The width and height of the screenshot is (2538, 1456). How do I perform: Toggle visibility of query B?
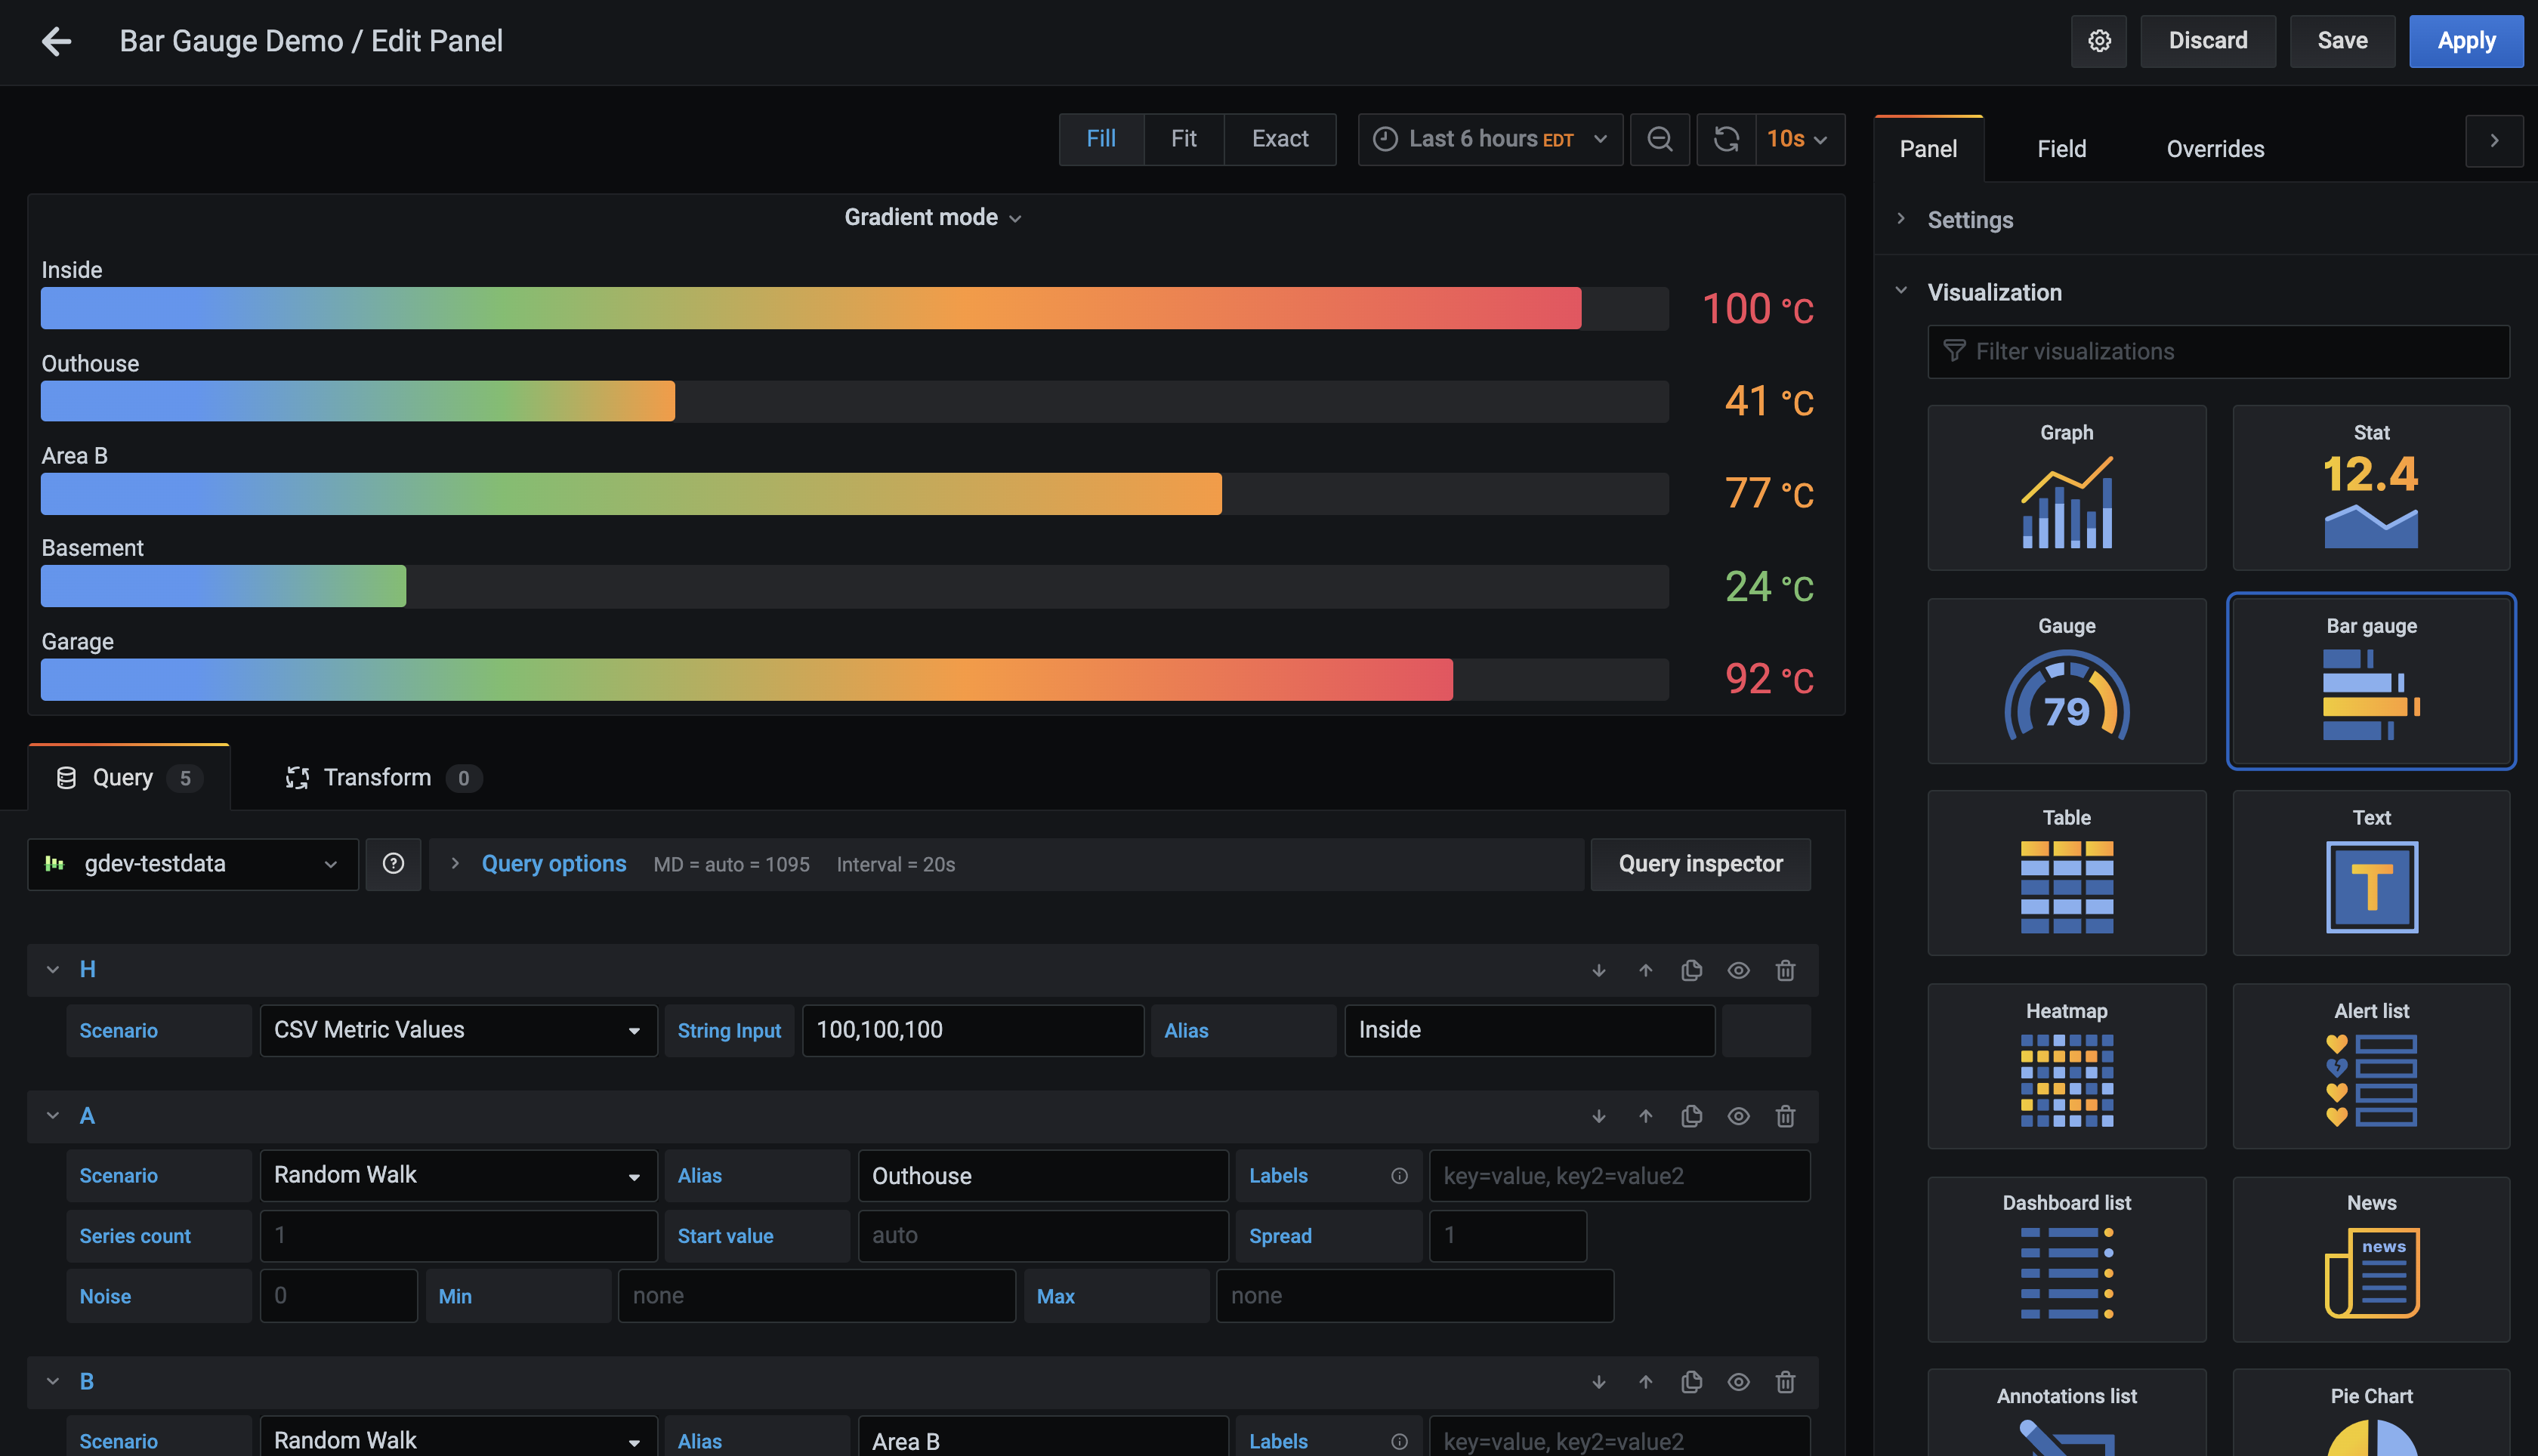(x=1738, y=1381)
